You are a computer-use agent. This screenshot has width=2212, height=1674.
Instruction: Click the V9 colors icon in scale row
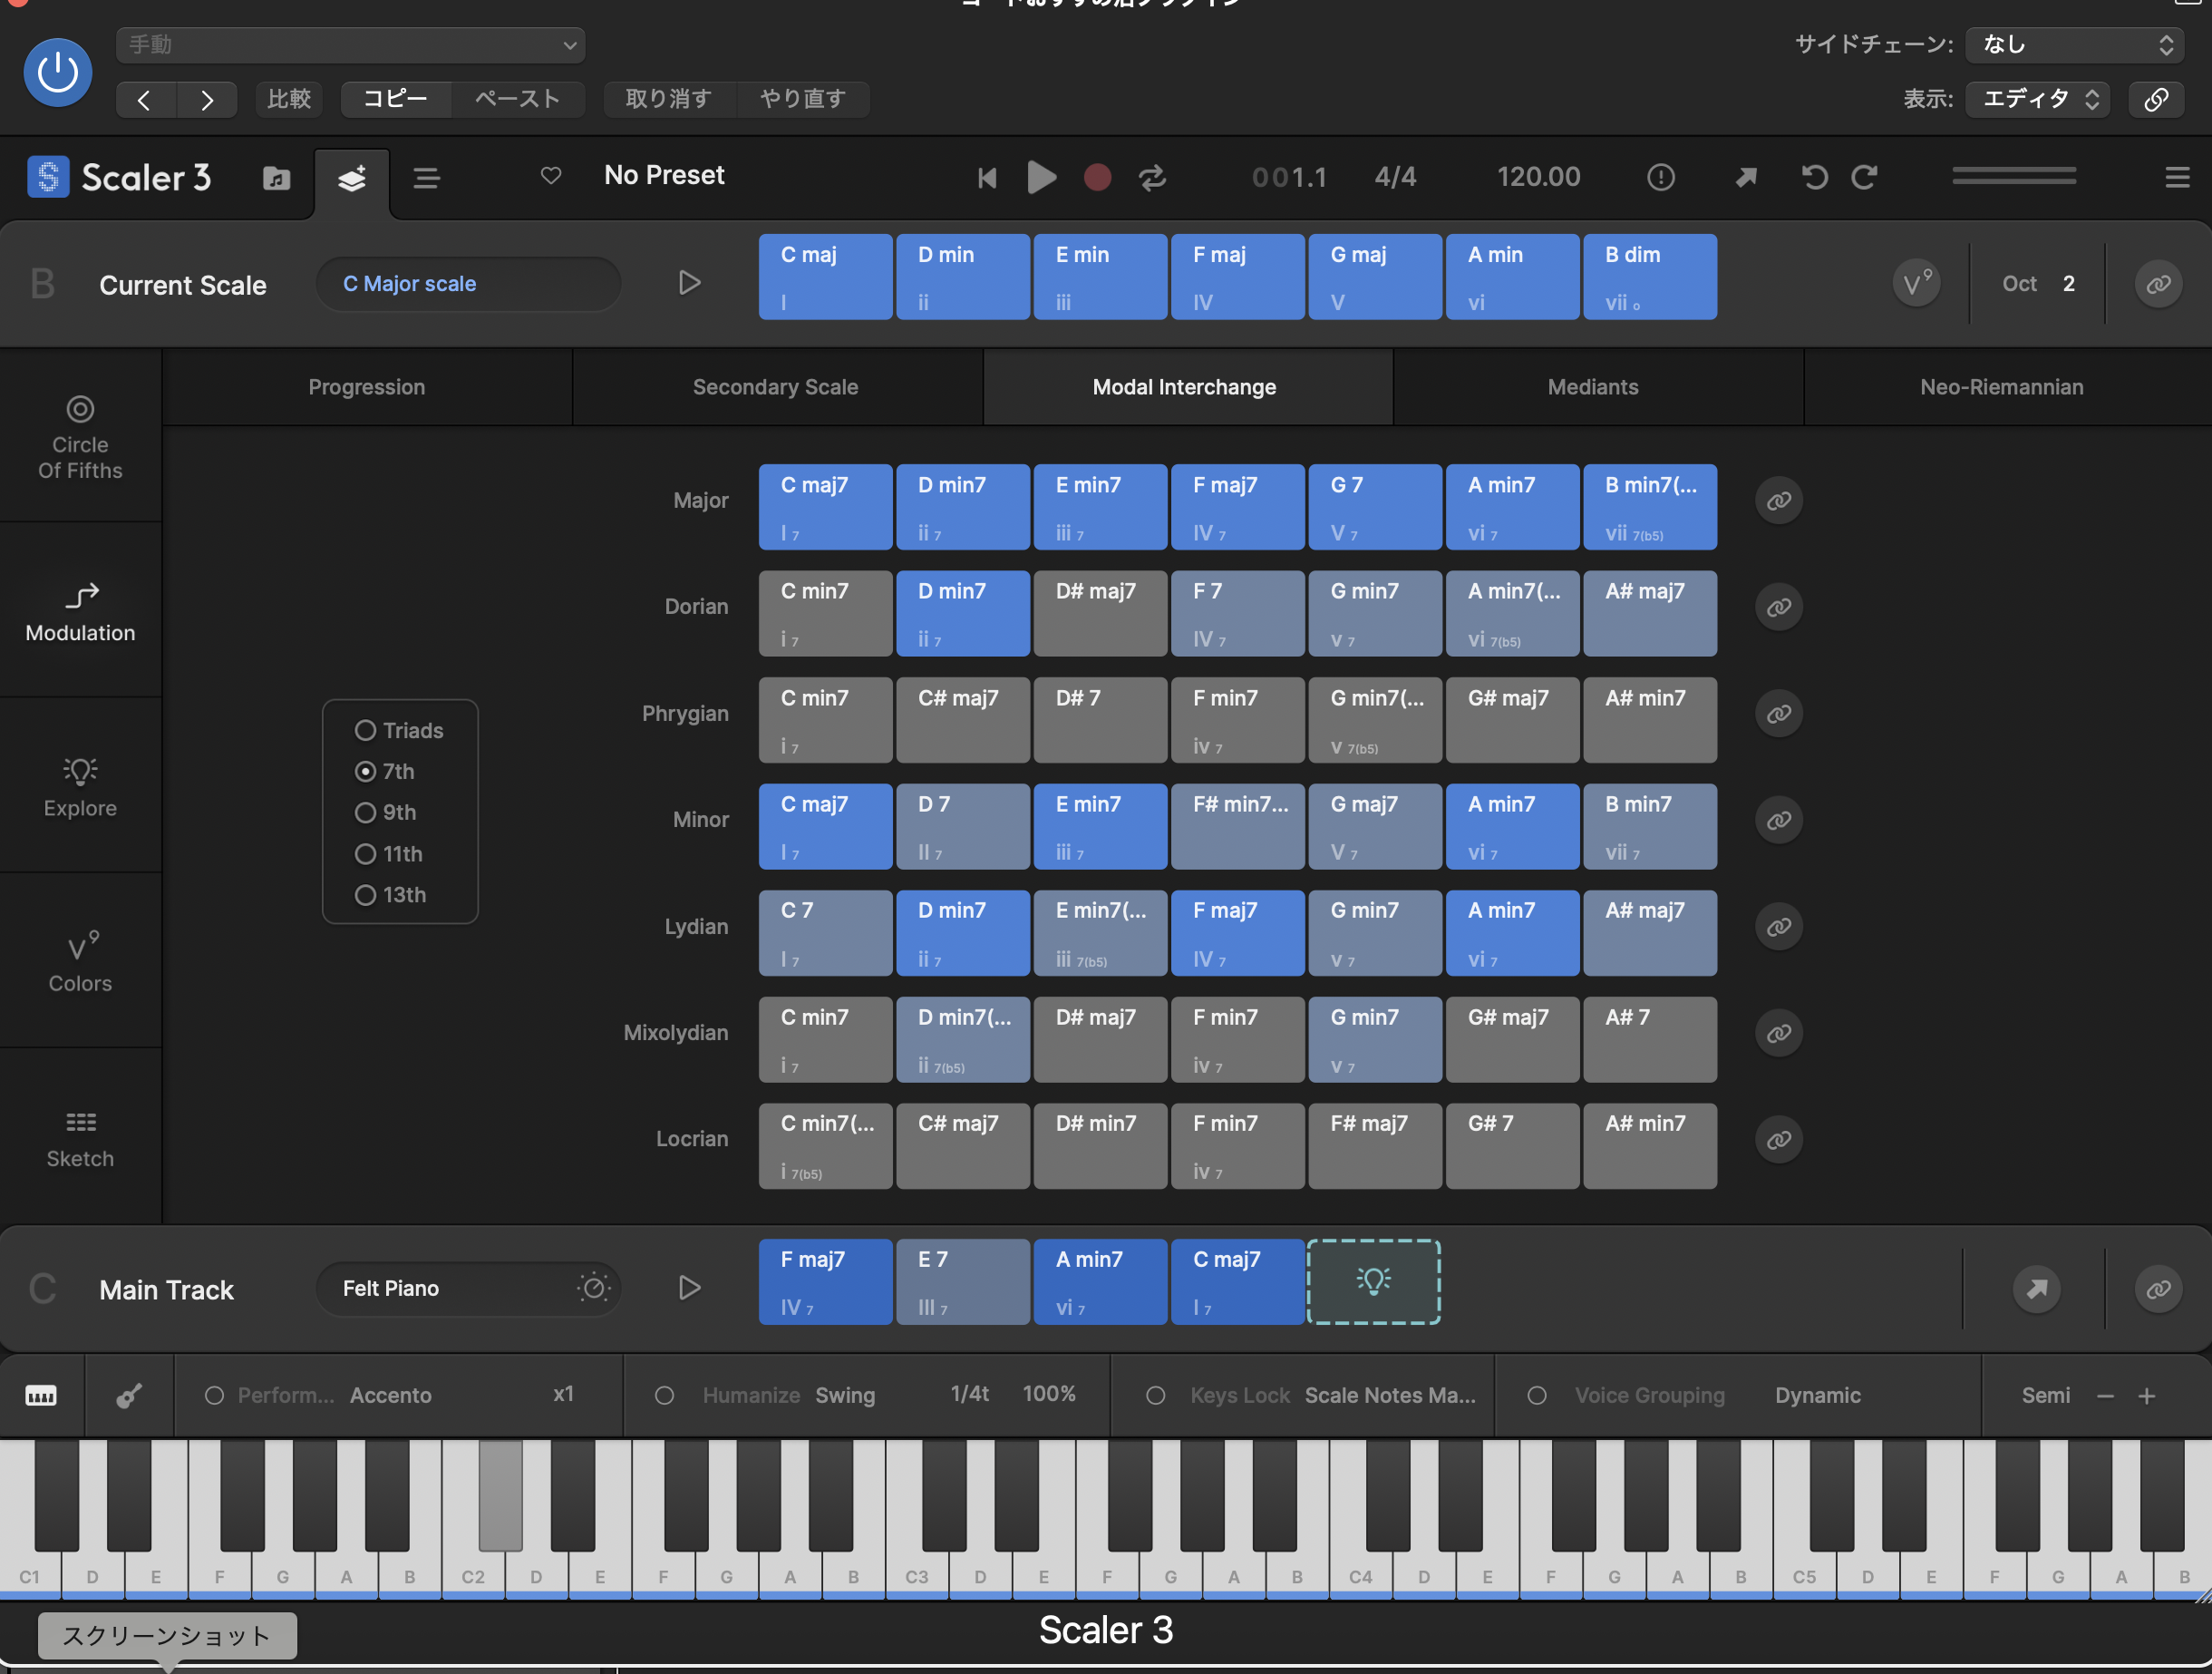pyautogui.click(x=1916, y=284)
